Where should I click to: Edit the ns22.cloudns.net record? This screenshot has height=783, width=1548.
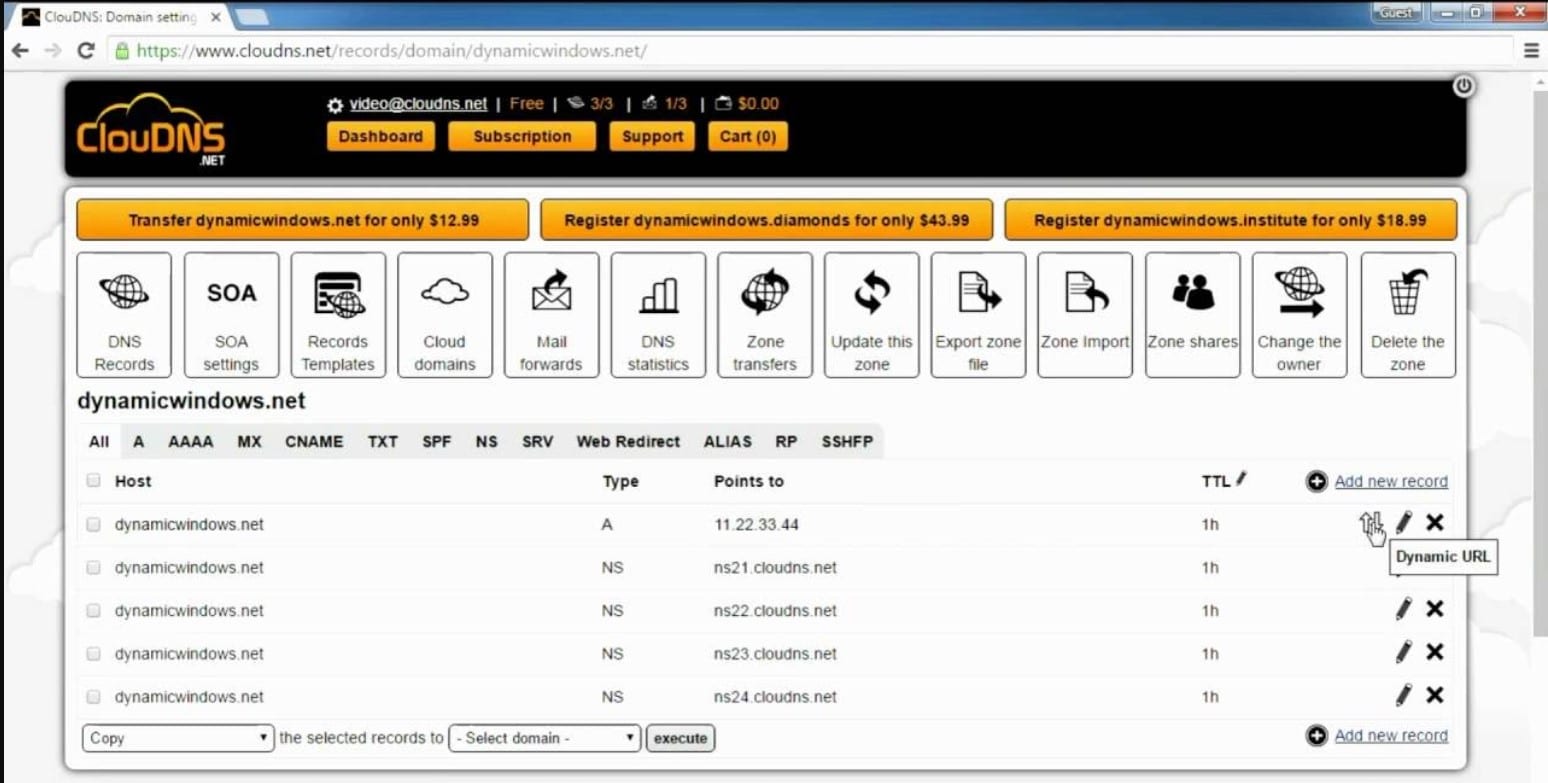pyautogui.click(x=1404, y=609)
